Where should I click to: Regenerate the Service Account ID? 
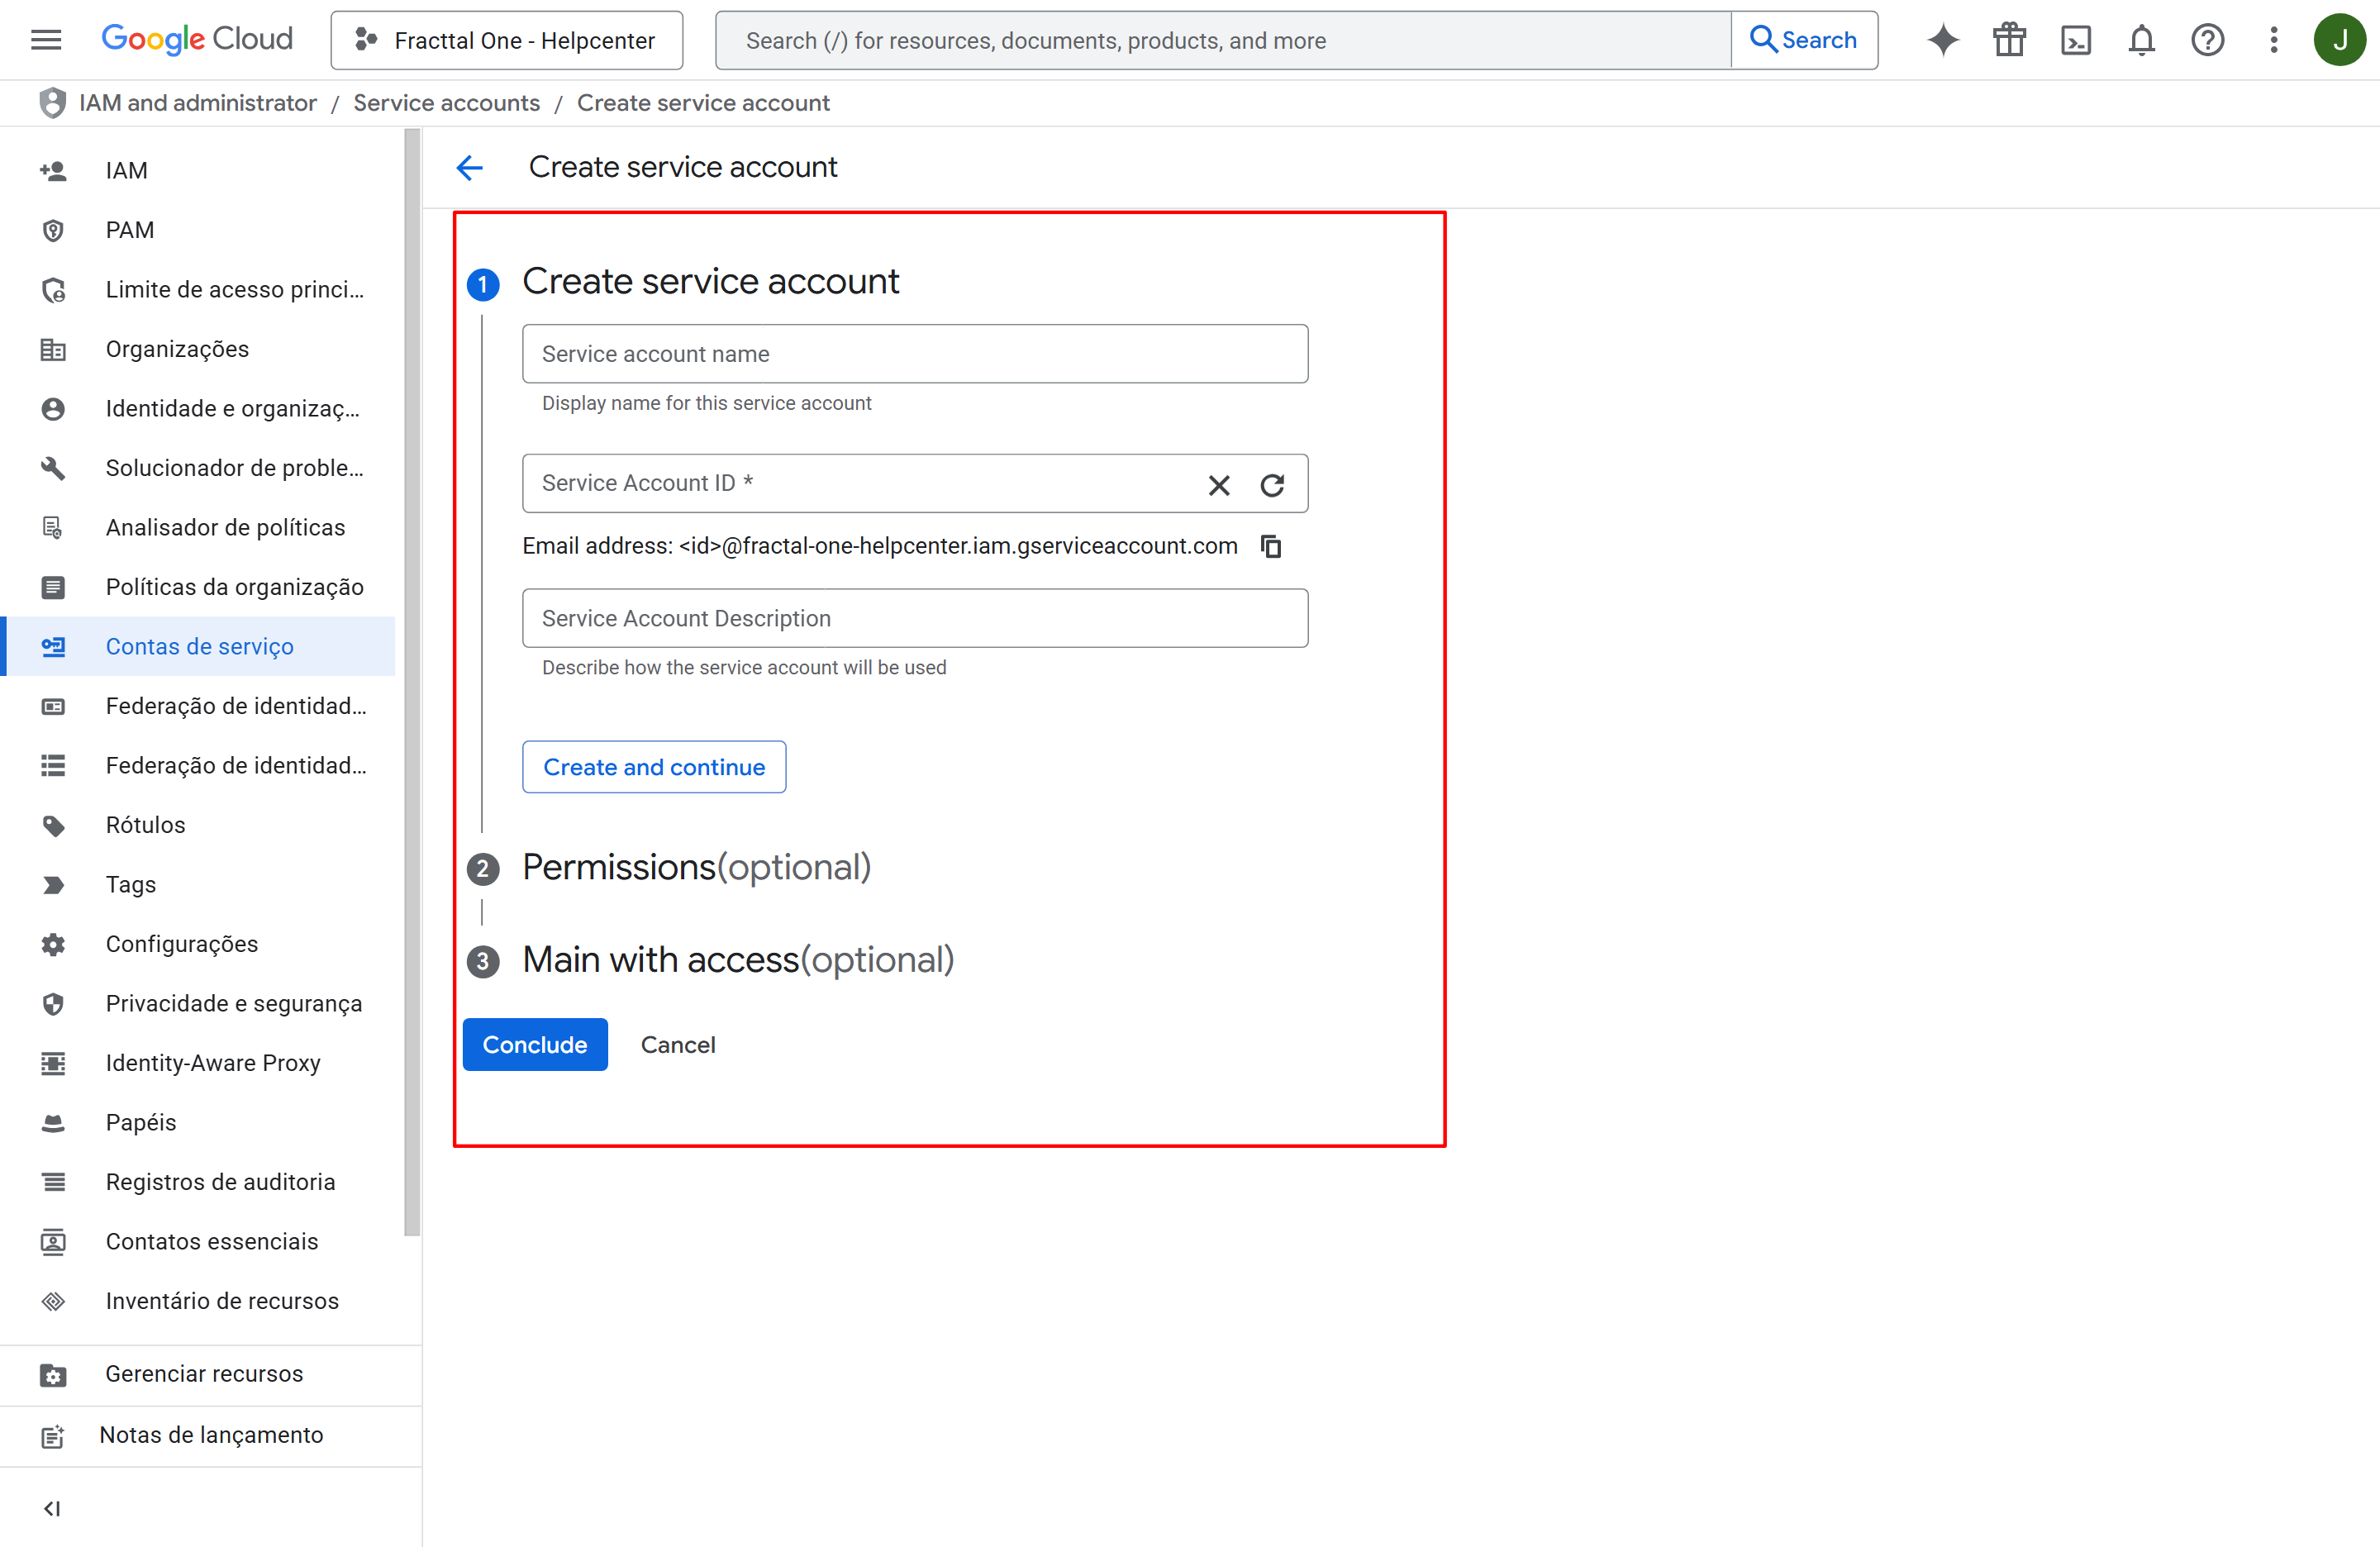pos(1272,485)
